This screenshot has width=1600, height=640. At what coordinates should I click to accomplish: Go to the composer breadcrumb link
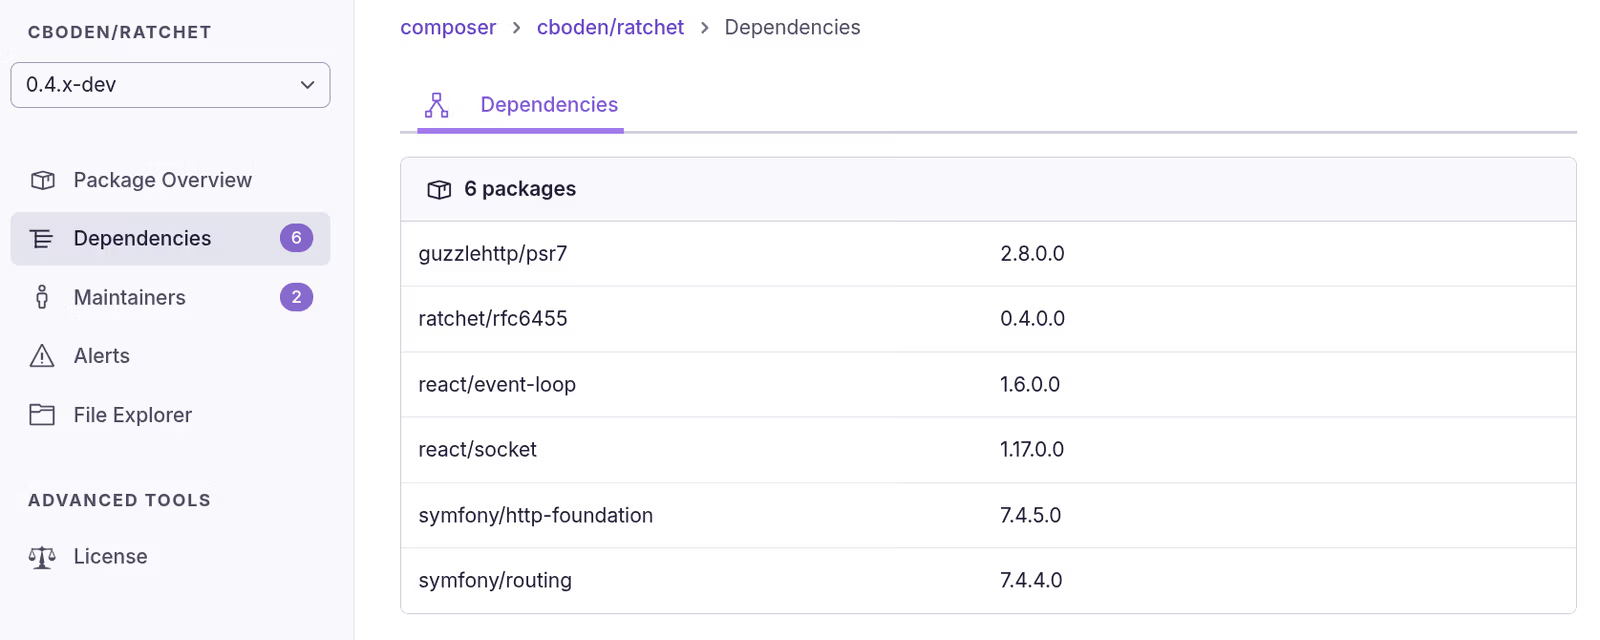pyautogui.click(x=448, y=28)
